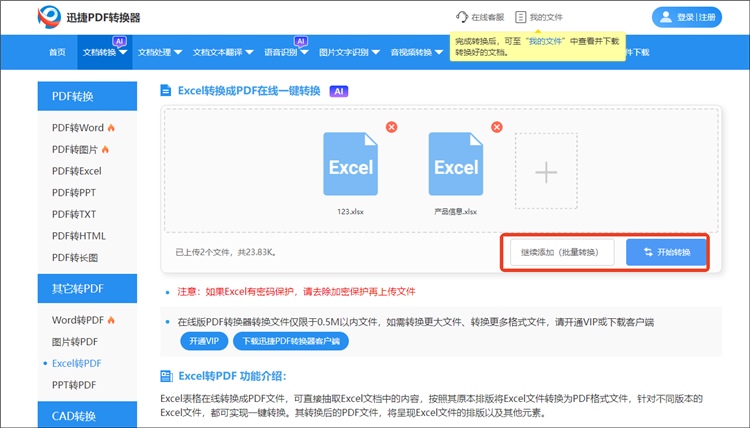Screen dimensions: 750x428
Task: Click the CAD转换 sidebar section header
Action: point(87,415)
